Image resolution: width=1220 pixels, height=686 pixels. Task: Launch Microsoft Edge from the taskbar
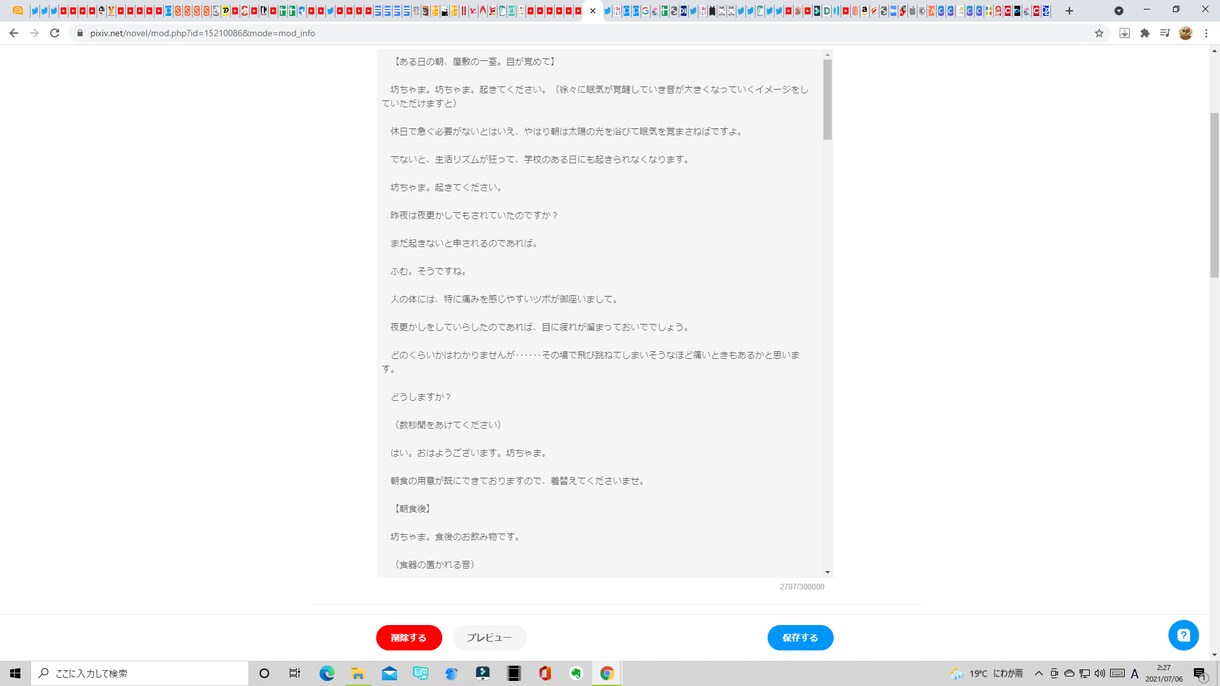pos(327,673)
